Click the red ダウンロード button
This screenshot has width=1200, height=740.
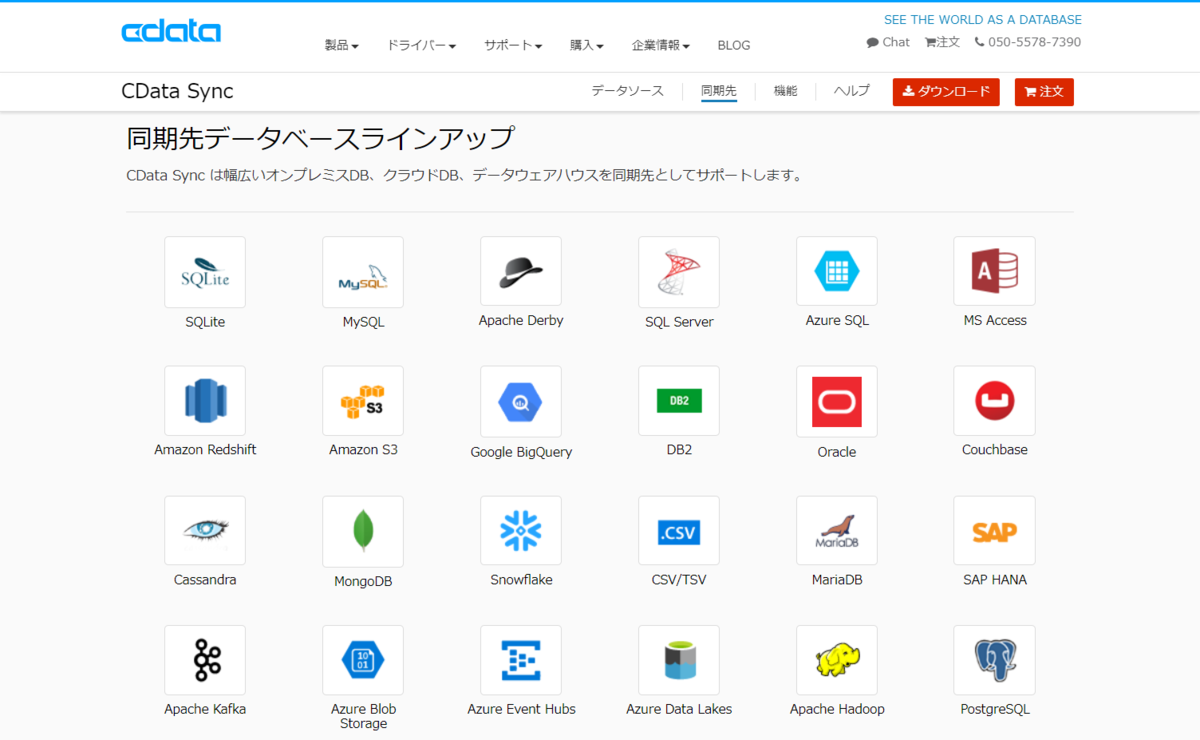tap(946, 92)
